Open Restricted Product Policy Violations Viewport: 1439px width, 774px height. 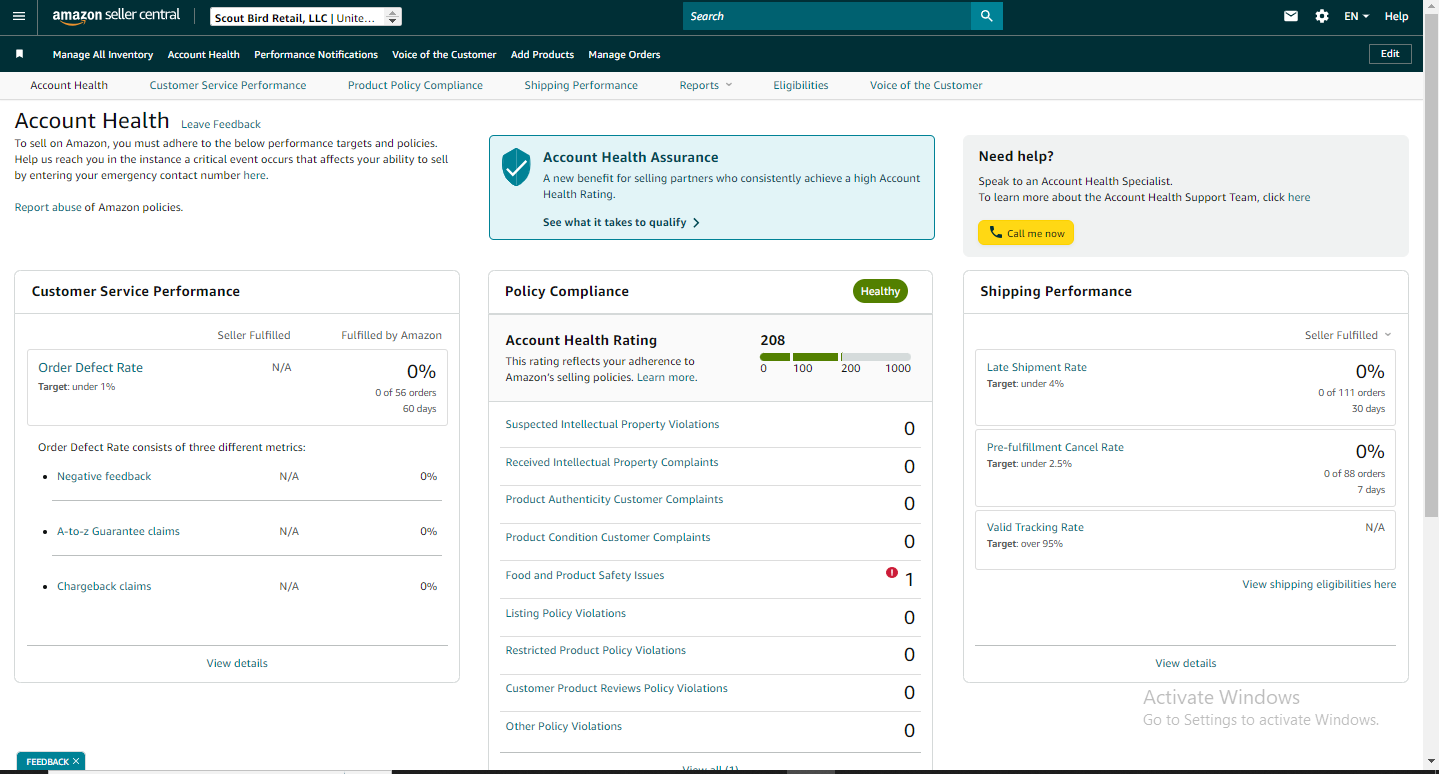pyautogui.click(x=596, y=650)
